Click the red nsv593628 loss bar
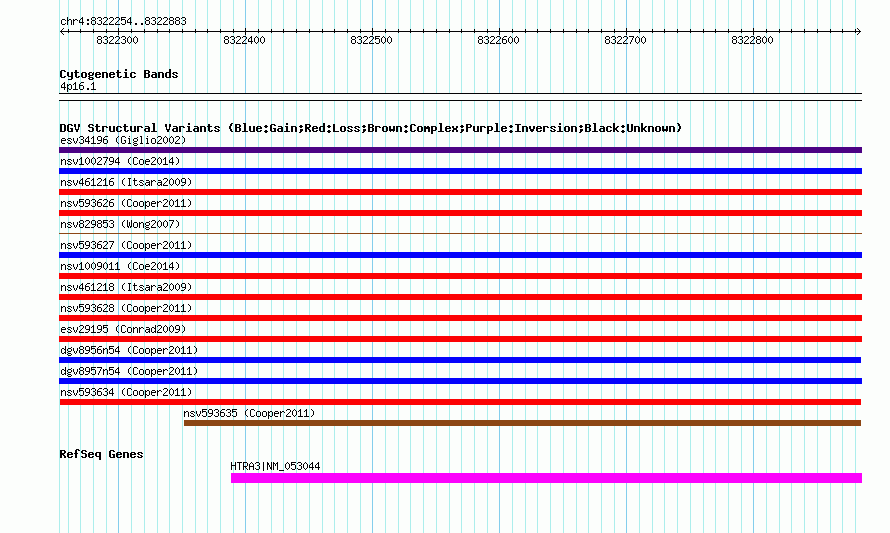Screen dimensions: 890x533 [x=460, y=318]
